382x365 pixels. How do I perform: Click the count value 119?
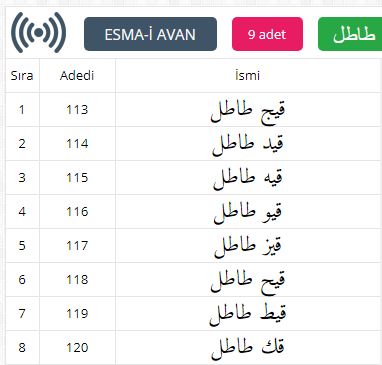coord(77,313)
